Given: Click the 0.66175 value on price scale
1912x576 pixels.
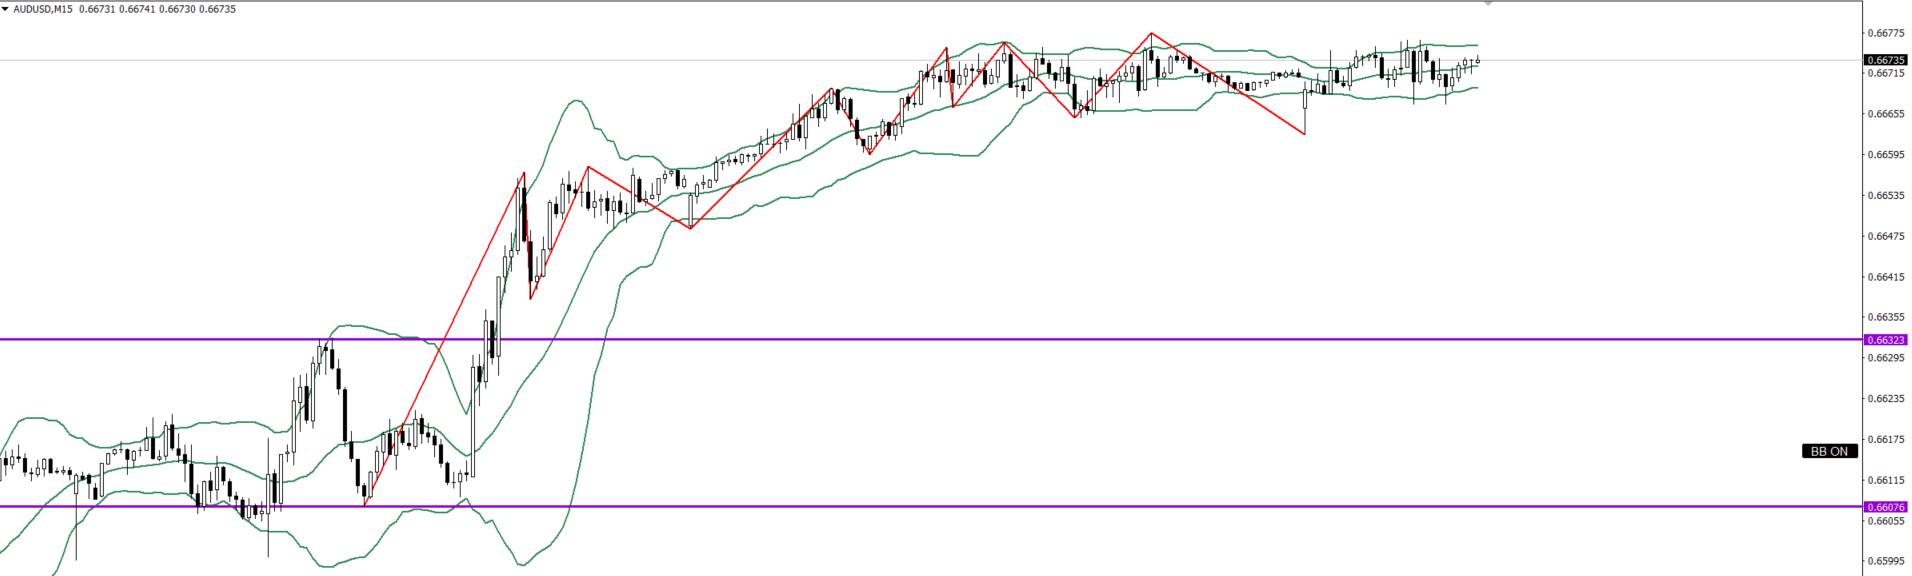Looking at the screenshot, I should (x=1885, y=439).
